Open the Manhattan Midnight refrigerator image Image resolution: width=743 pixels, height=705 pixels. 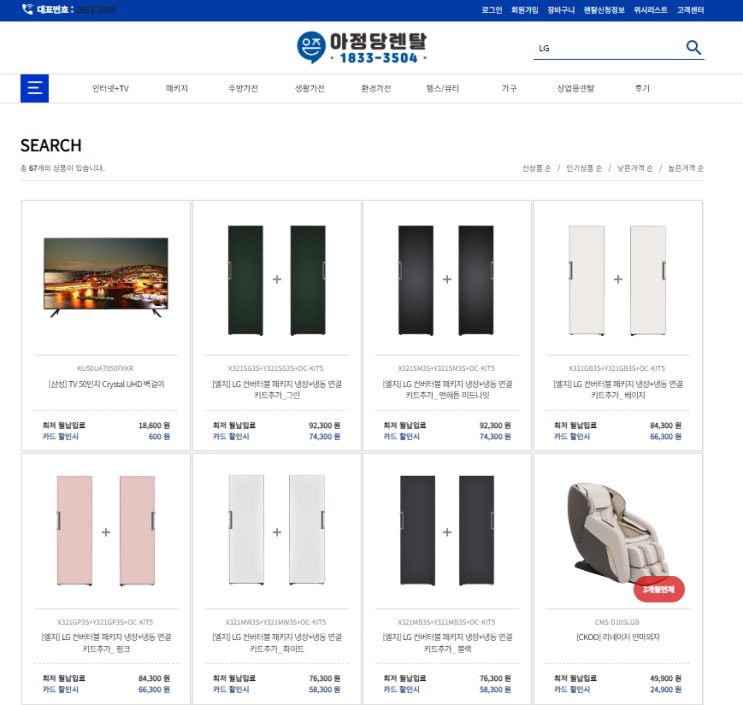446,280
